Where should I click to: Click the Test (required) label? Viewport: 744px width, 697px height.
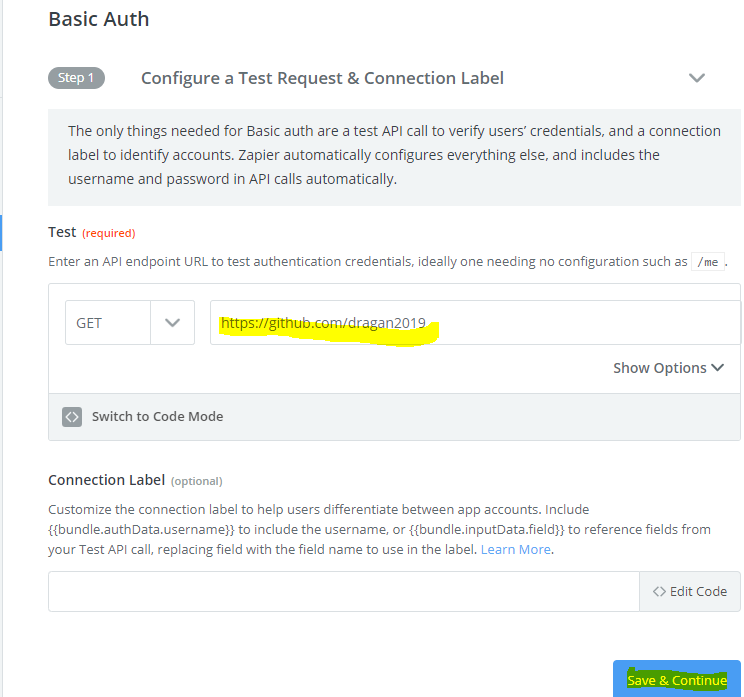[x=92, y=232]
